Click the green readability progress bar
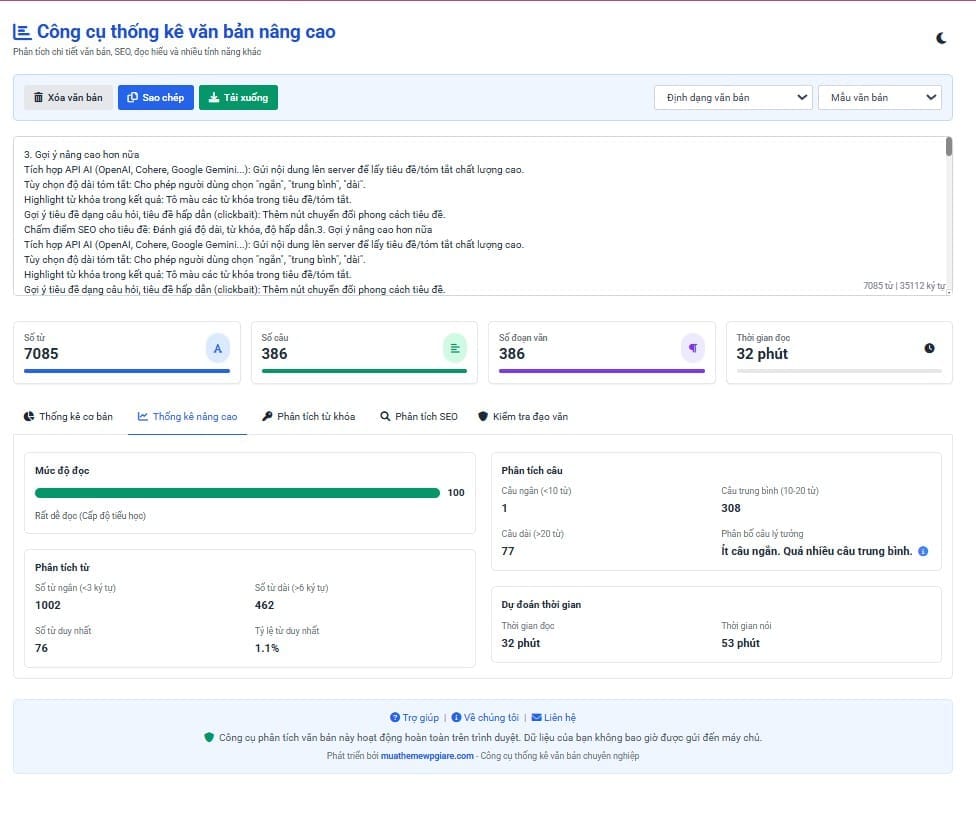 coord(237,493)
